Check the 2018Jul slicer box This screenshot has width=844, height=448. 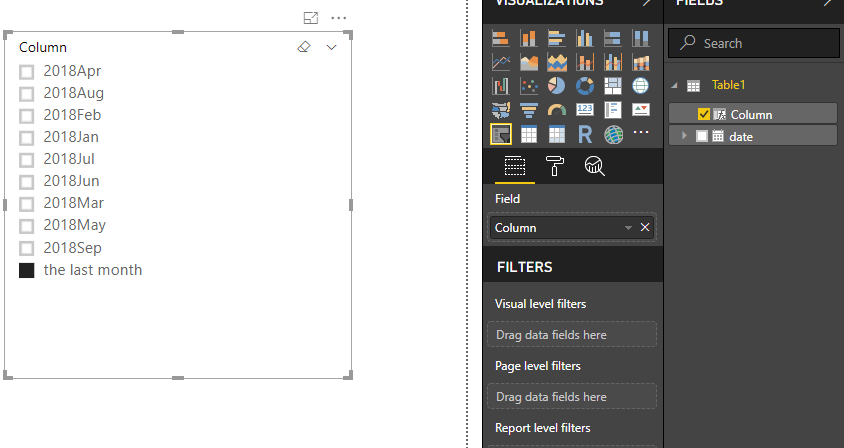(x=26, y=160)
